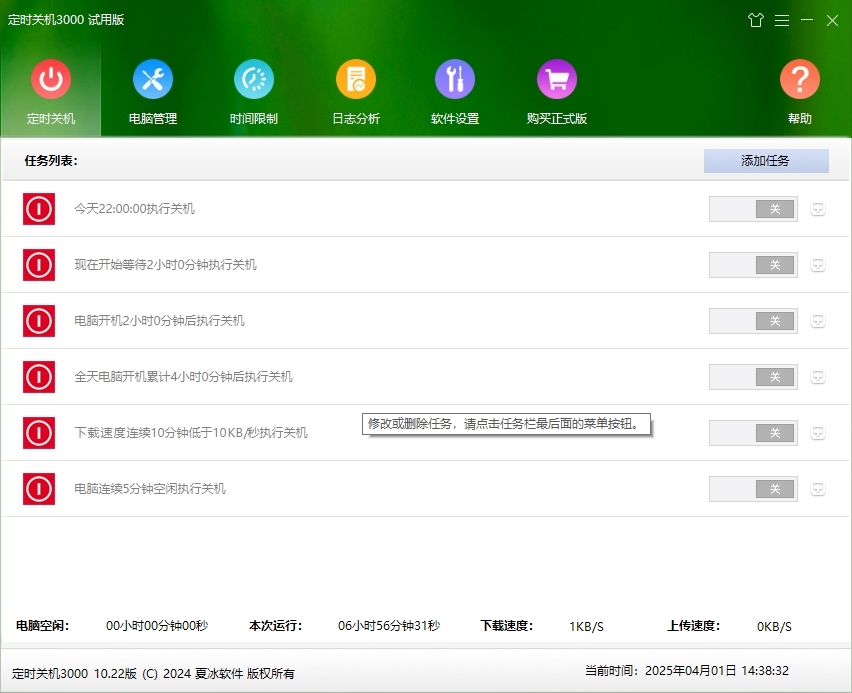Viewport: 852px width, 693px height.
Task: Click red power icon of 现在开始等待2小时 task
Action: (x=39, y=265)
